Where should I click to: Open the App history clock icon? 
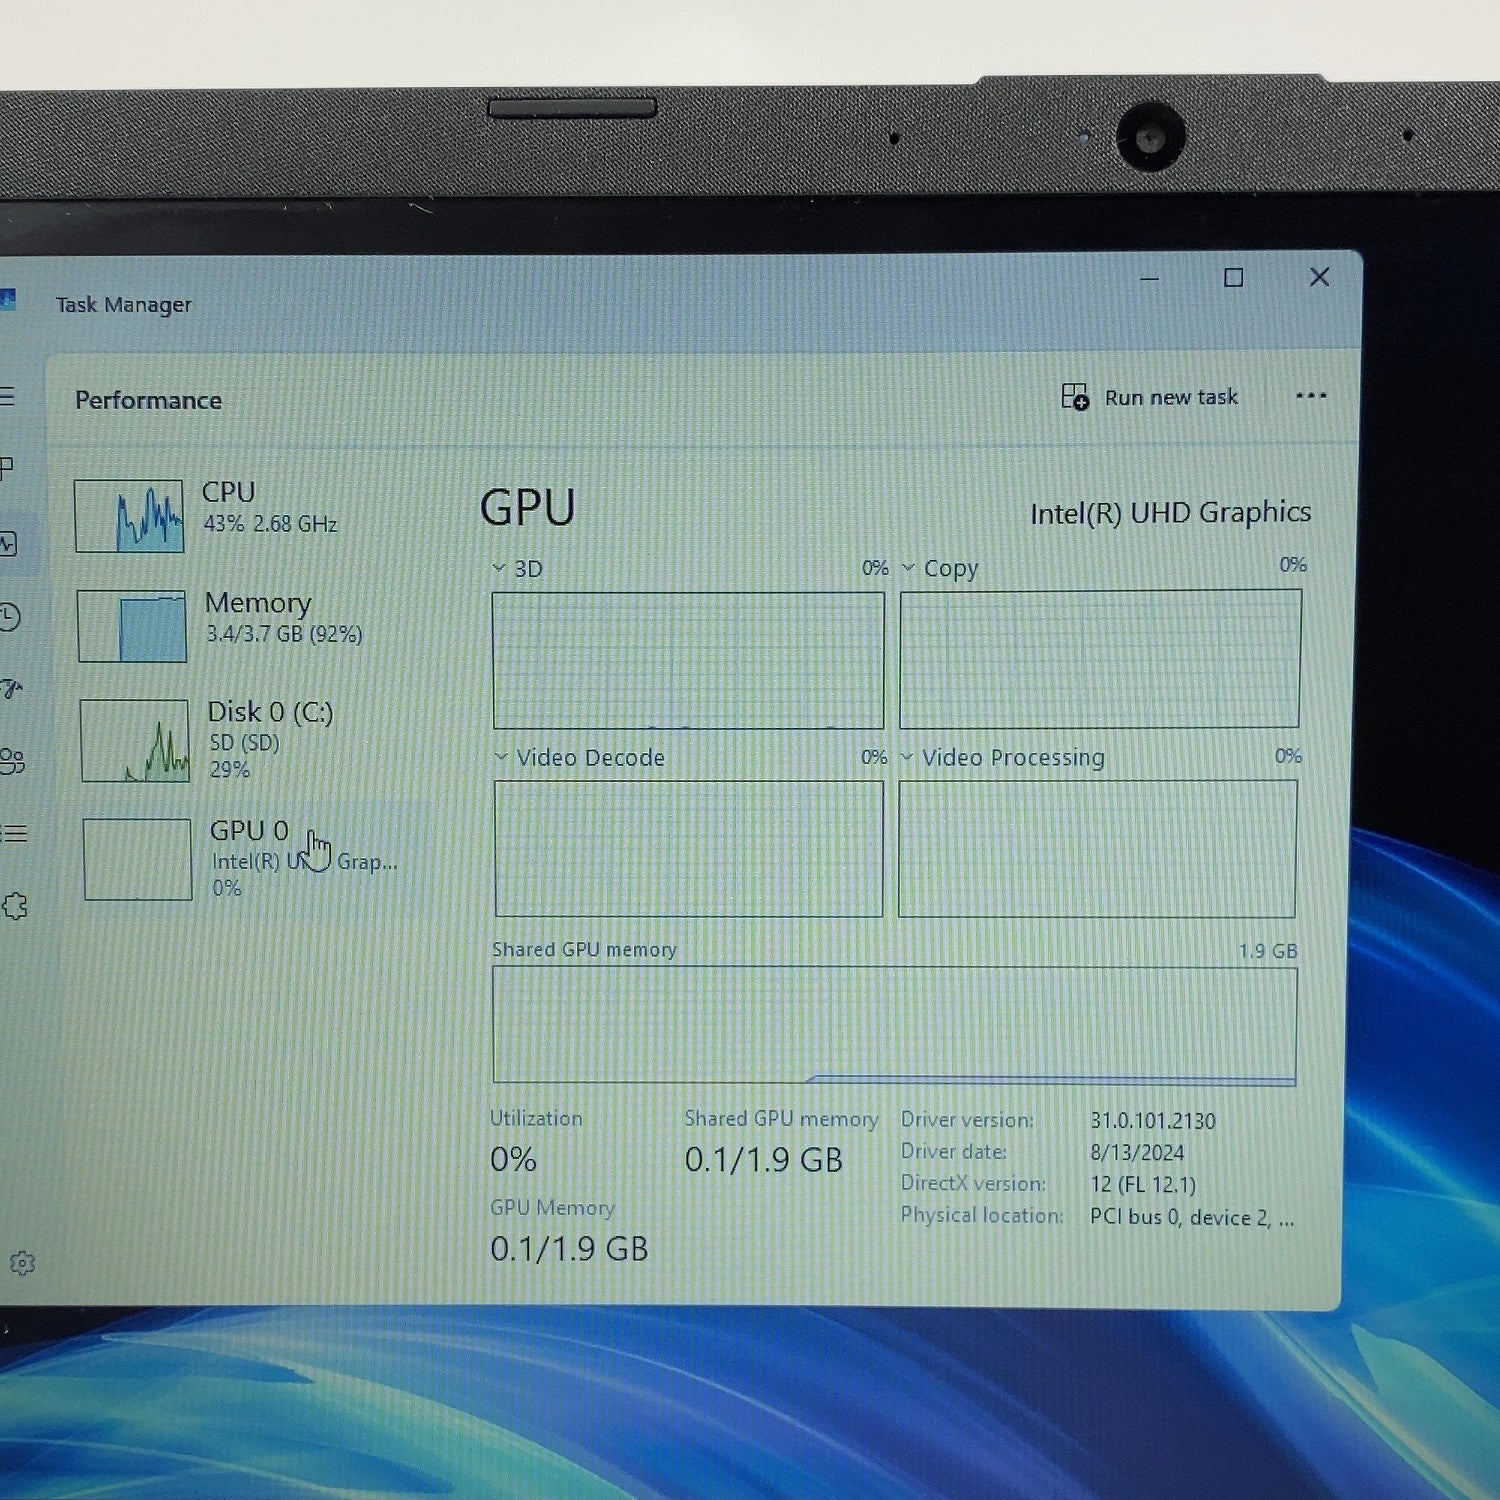click(9, 617)
